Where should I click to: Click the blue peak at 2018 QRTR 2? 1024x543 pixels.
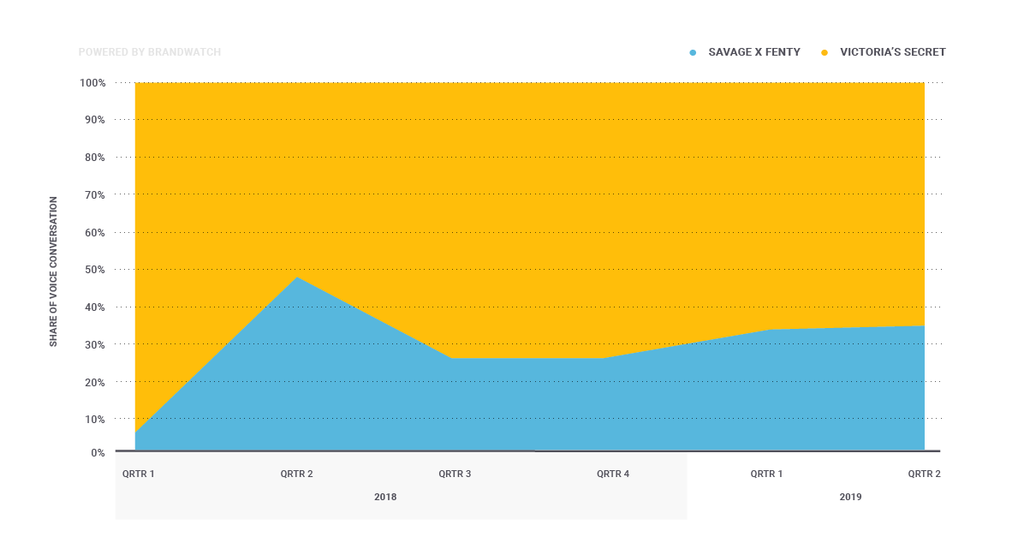point(297,278)
